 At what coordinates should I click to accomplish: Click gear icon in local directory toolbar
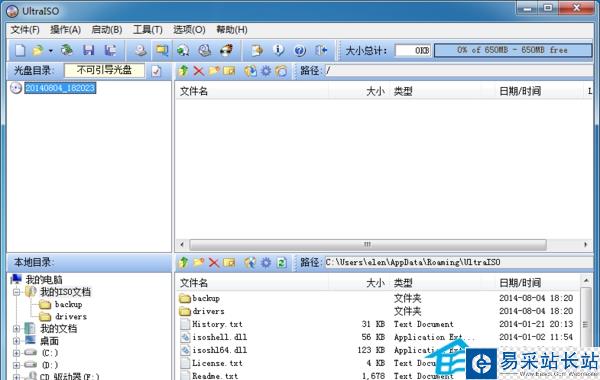266,263
